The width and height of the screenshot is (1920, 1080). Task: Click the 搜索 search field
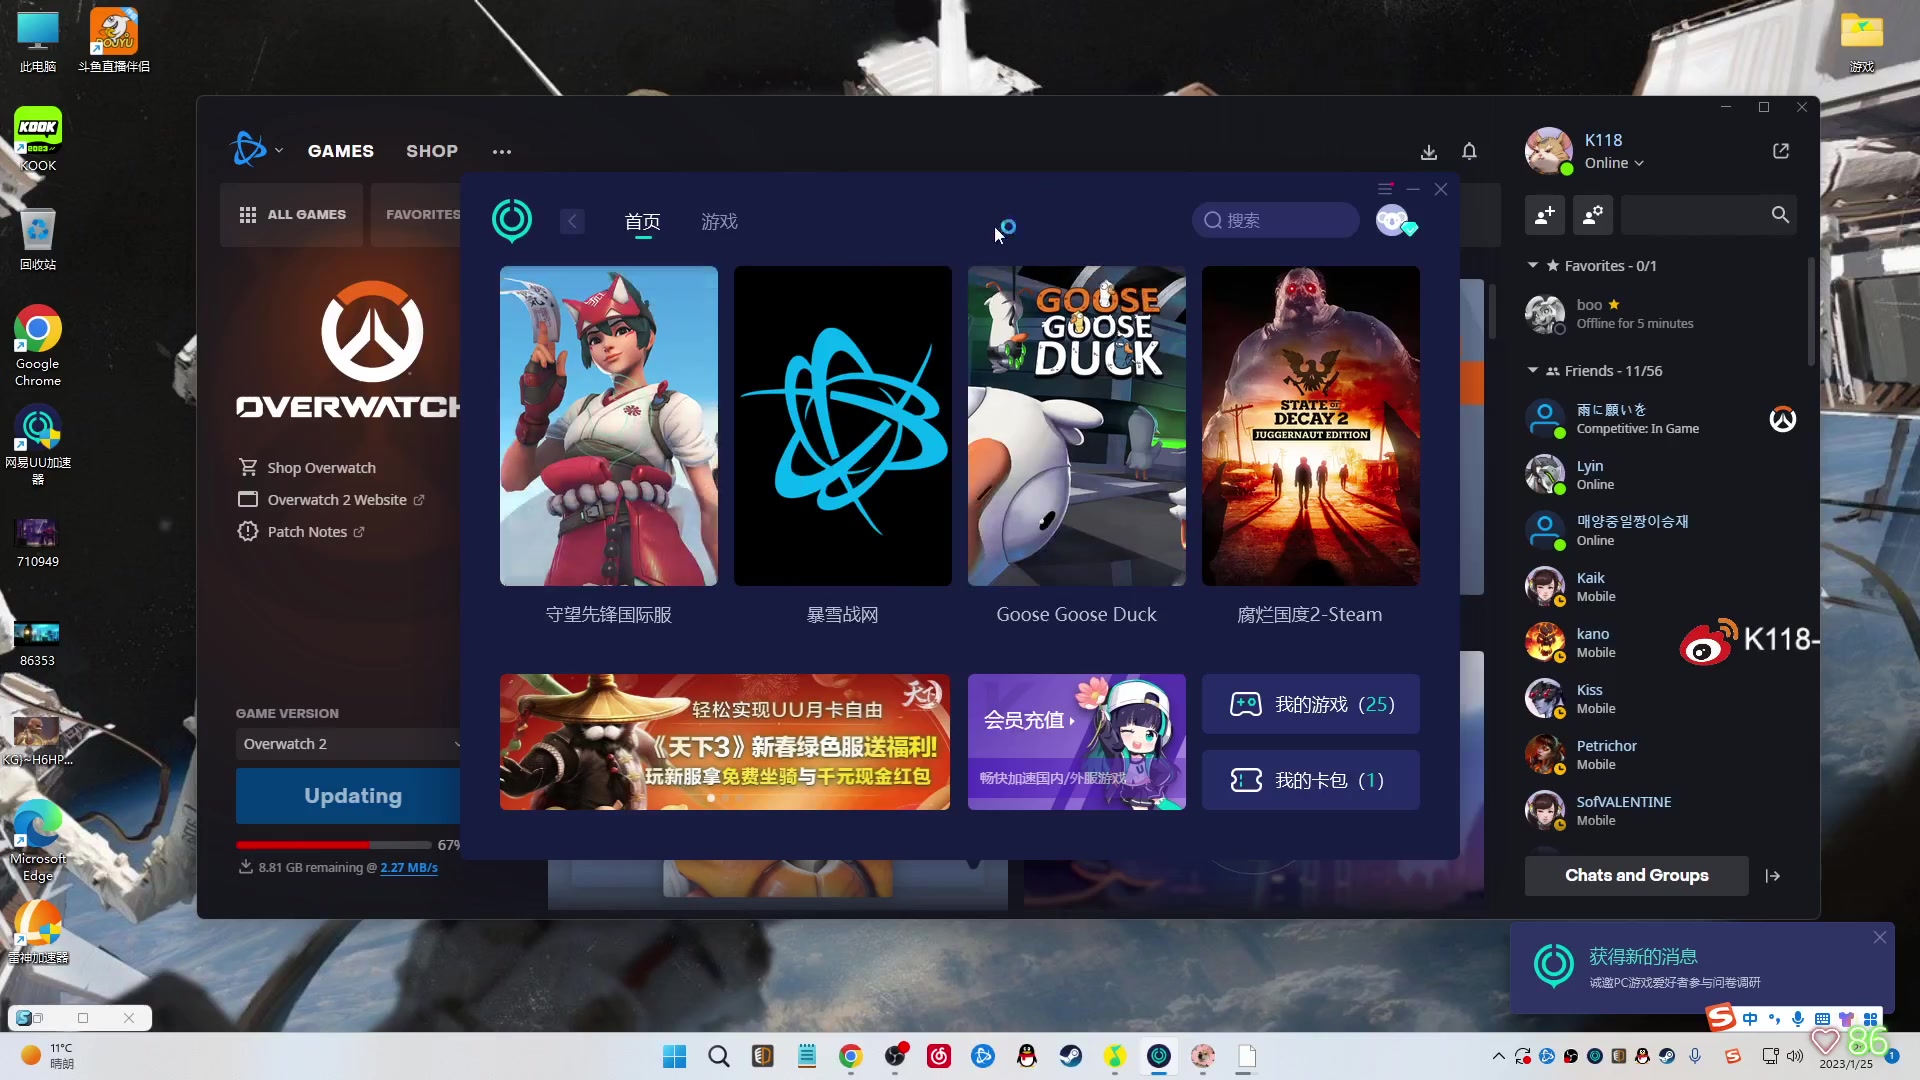coord(1275,220)
